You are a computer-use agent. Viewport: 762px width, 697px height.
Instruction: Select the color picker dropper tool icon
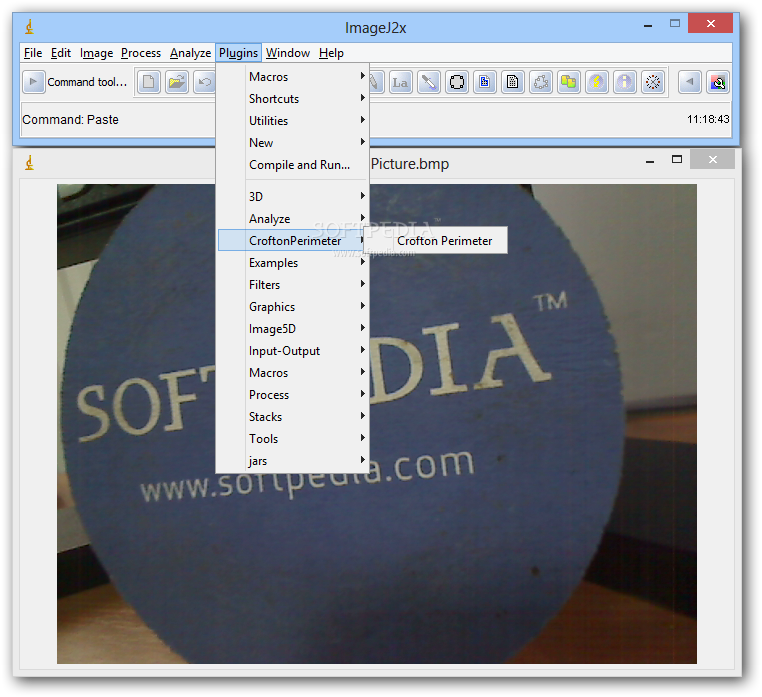[429, 82]
